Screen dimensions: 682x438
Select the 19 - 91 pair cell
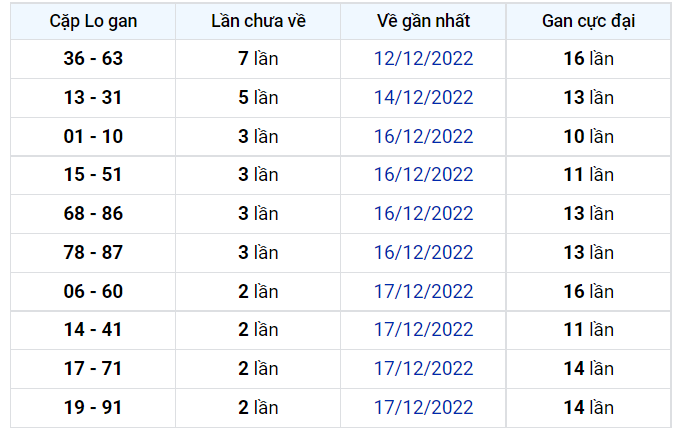(x=93, y=408)
